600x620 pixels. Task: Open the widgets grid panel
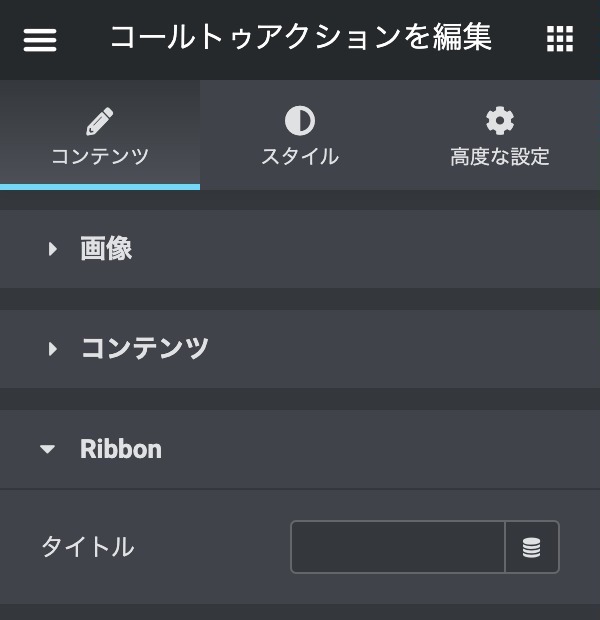(x=560, y=40)
